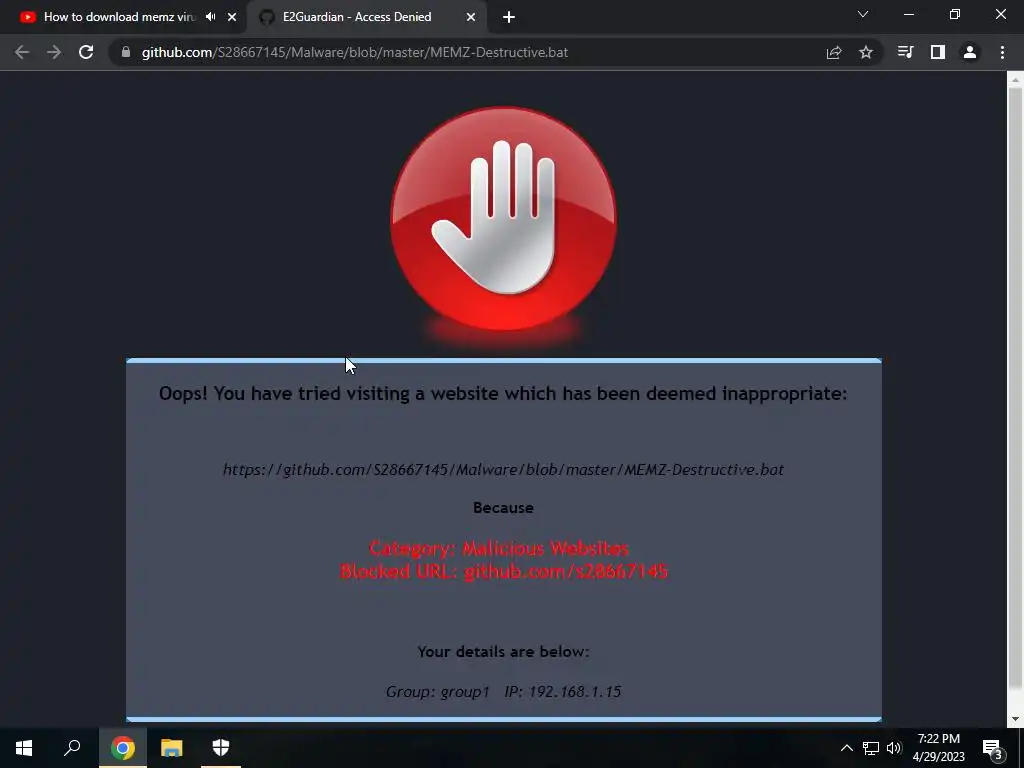Share this page from the address bar
Viewport: 1024px width, 768px height.
[x=834, y=52]
